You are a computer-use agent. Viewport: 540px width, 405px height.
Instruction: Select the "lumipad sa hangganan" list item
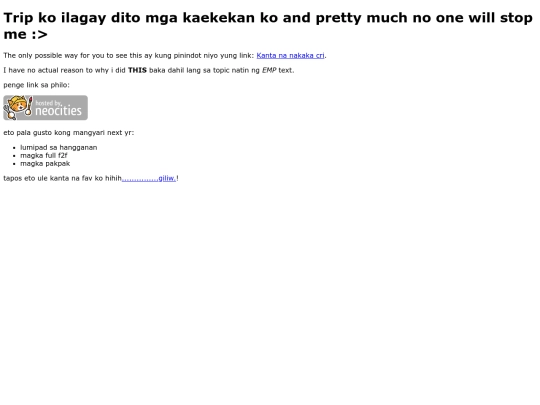click(59, 147)
